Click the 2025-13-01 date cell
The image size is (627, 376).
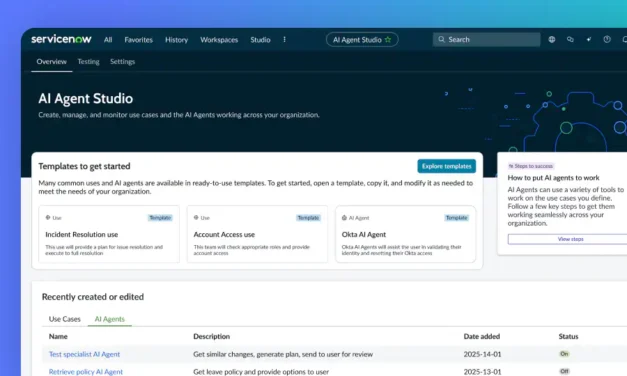(482, 372)
